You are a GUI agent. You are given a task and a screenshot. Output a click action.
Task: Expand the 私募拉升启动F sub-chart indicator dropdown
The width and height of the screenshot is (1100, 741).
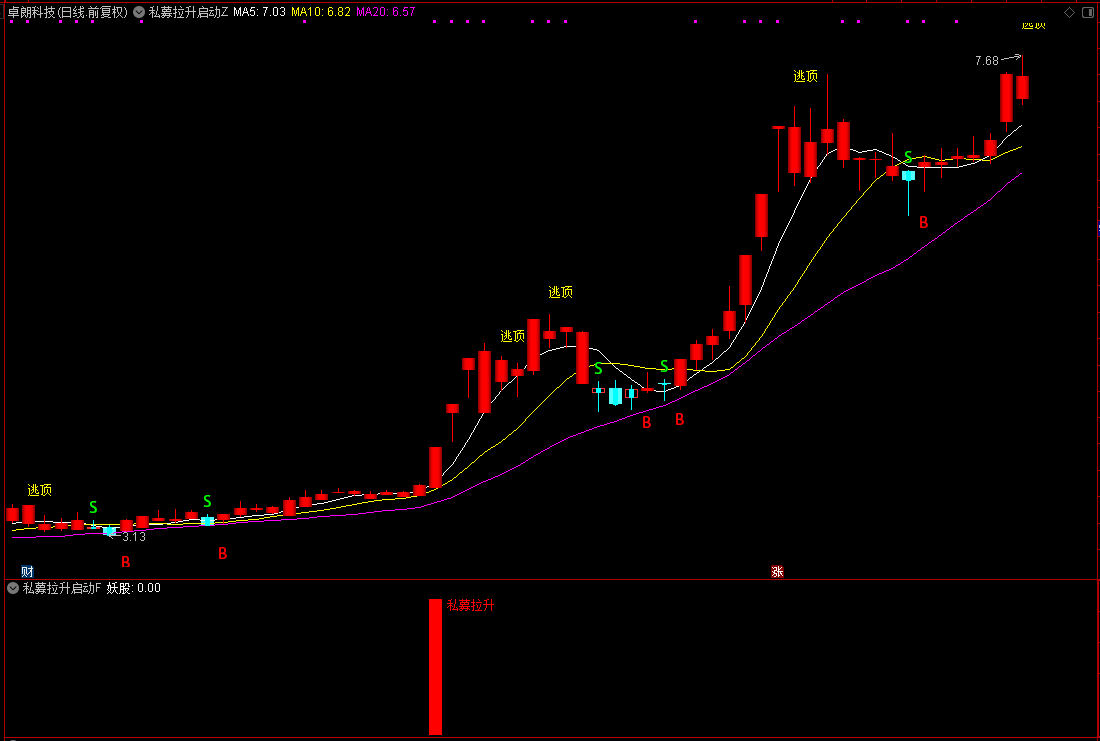pos(12,588)
